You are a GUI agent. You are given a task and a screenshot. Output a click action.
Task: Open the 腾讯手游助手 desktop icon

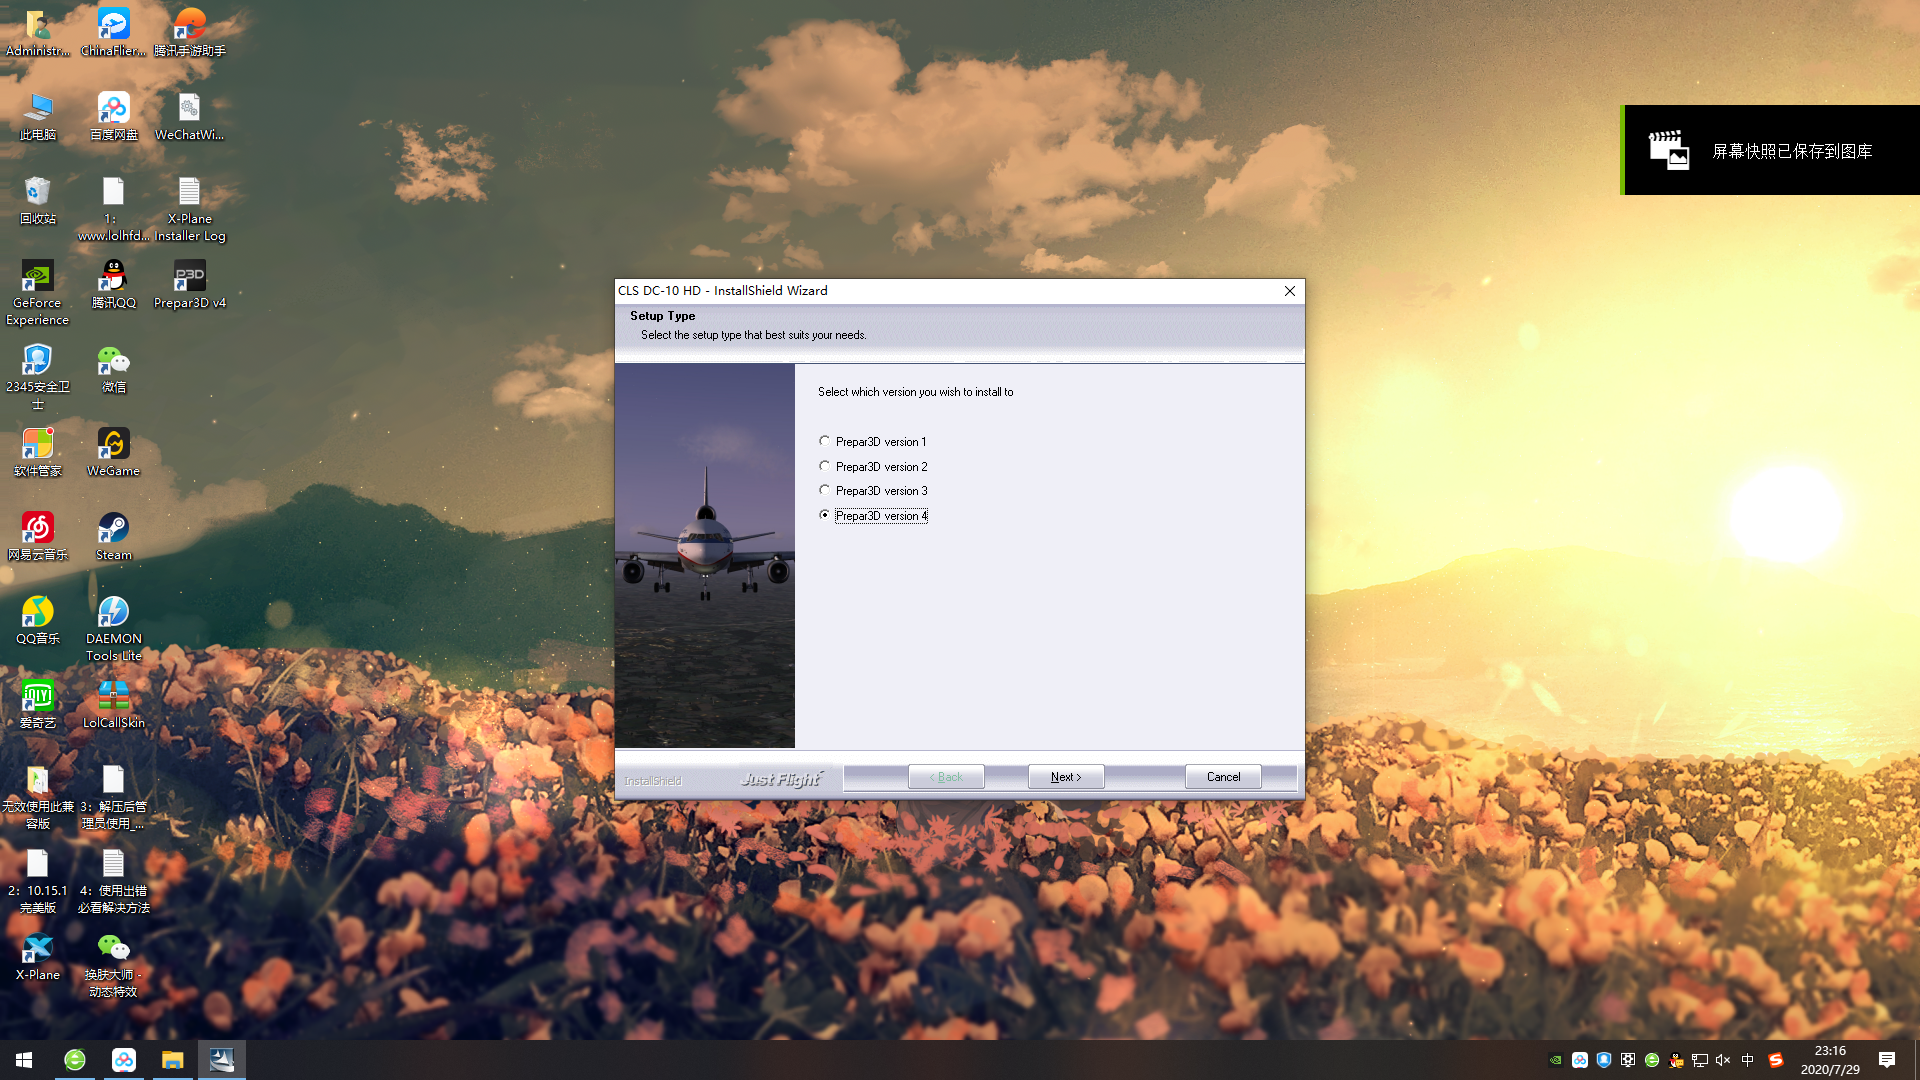(x=189, y=33)
